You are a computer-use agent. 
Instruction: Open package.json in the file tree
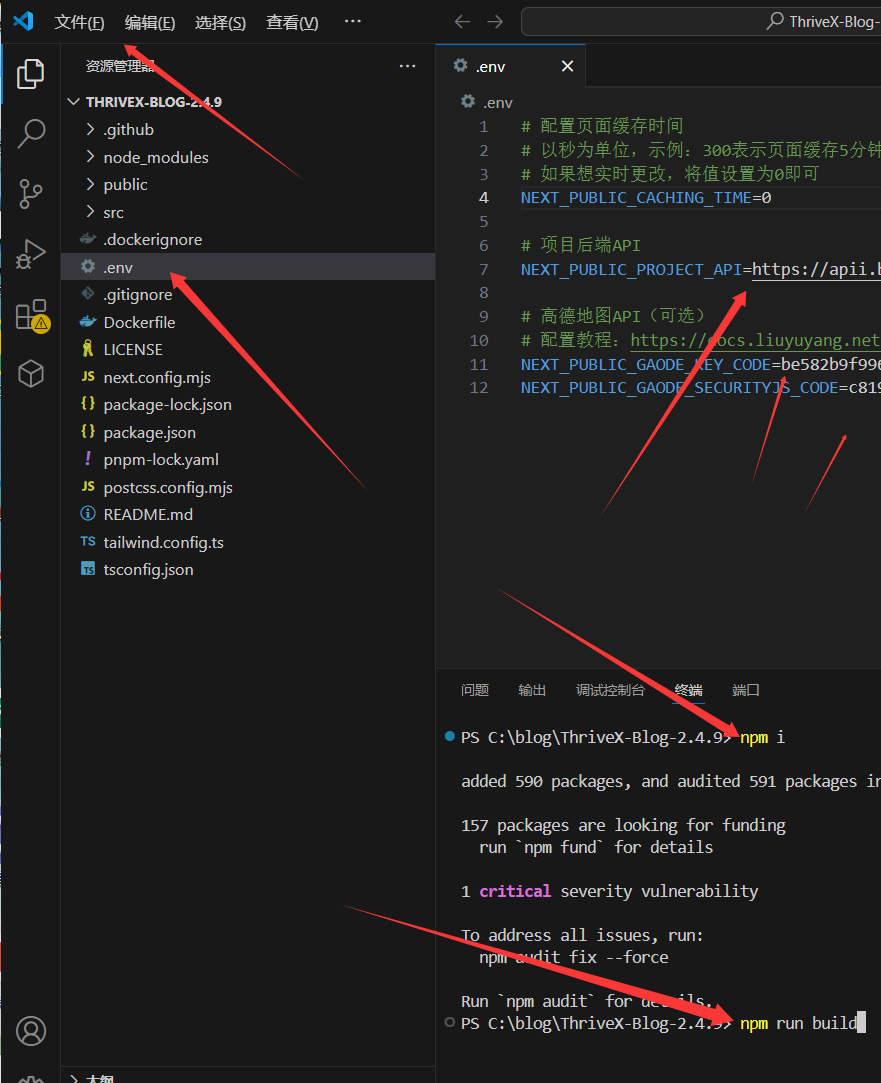point(149,432)
